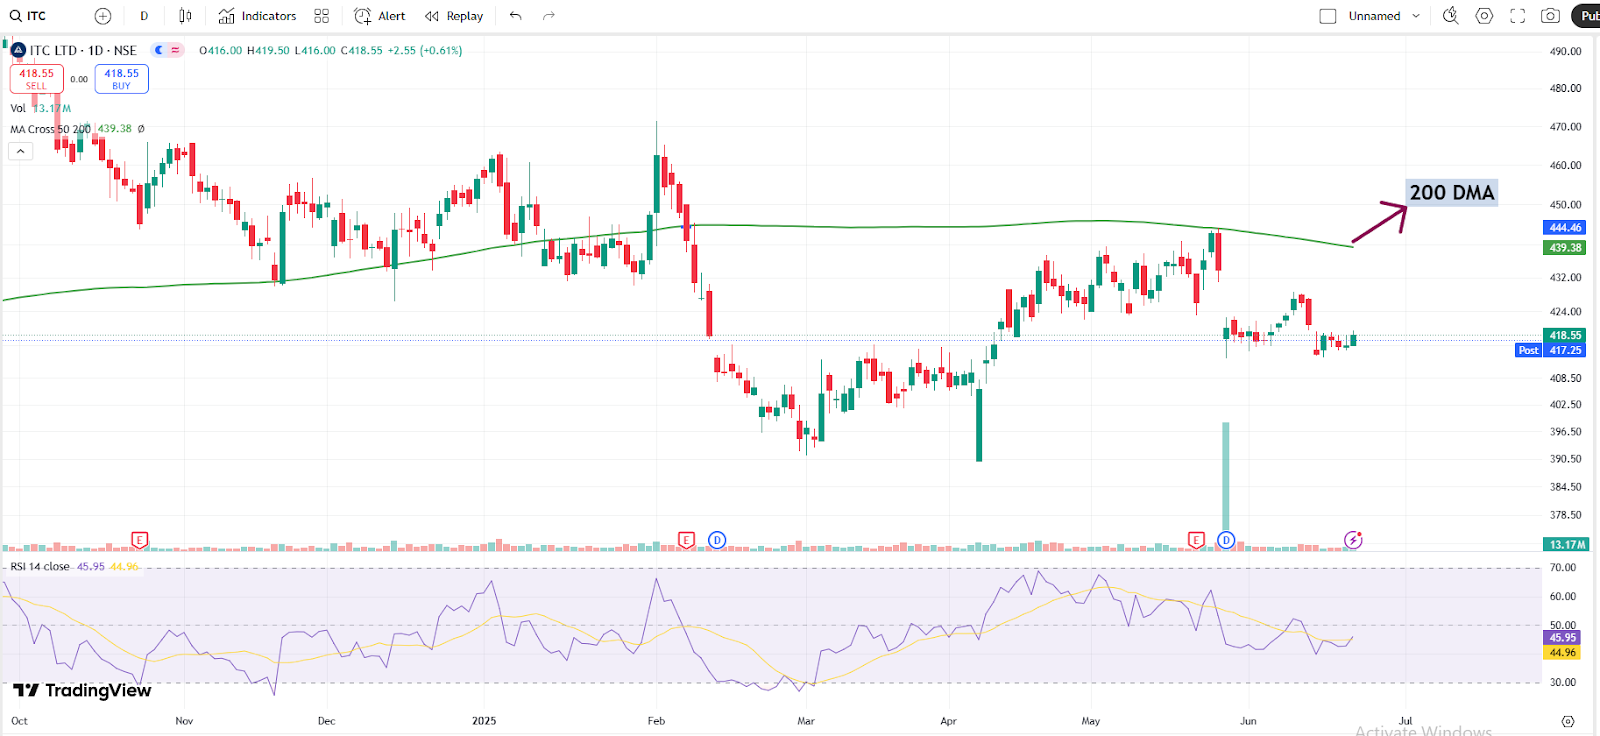Click the Post 417.25 price label
The image size is (1600, 736).
pos(1551,350)
